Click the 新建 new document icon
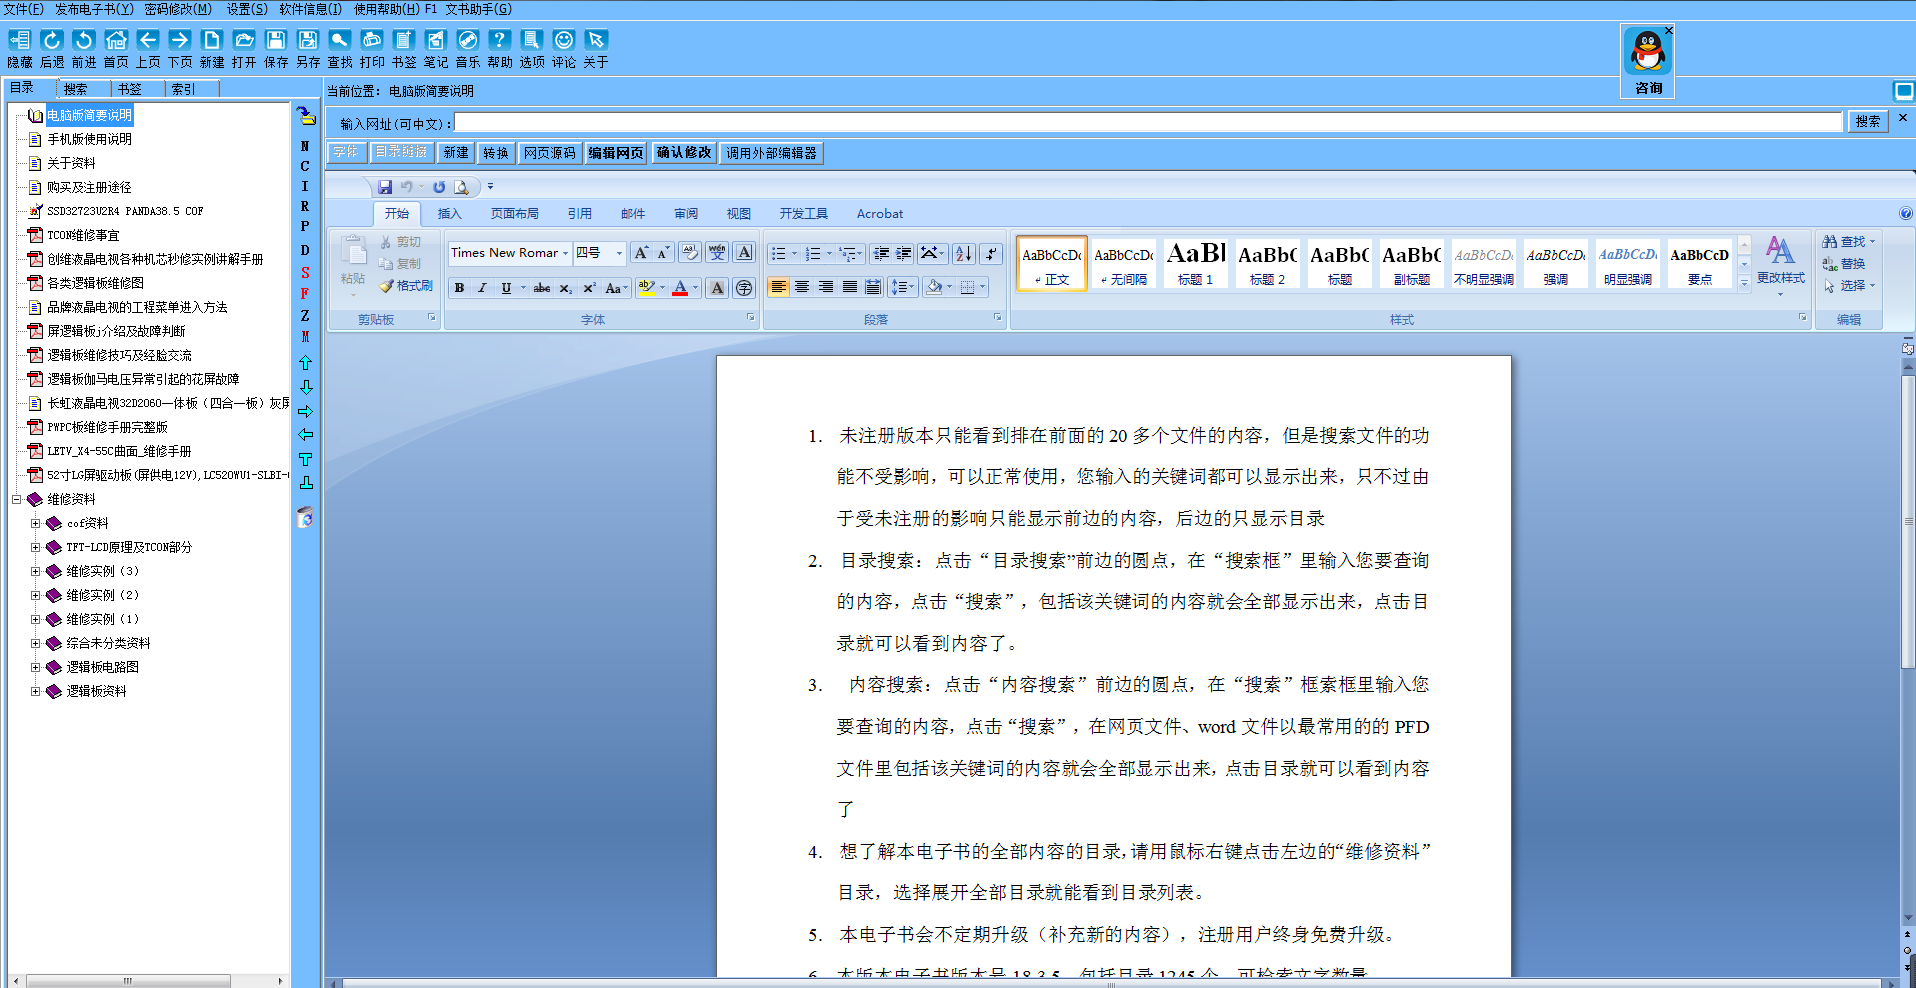Image resolution: width=1916 pixels, height=988 pixels. (x=212, y=40)
